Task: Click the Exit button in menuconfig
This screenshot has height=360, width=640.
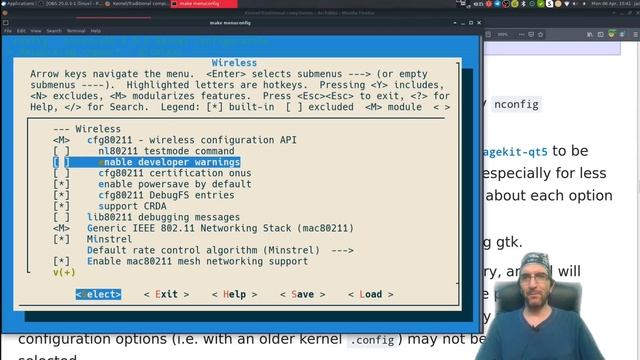Action: [x=166, y=294]
